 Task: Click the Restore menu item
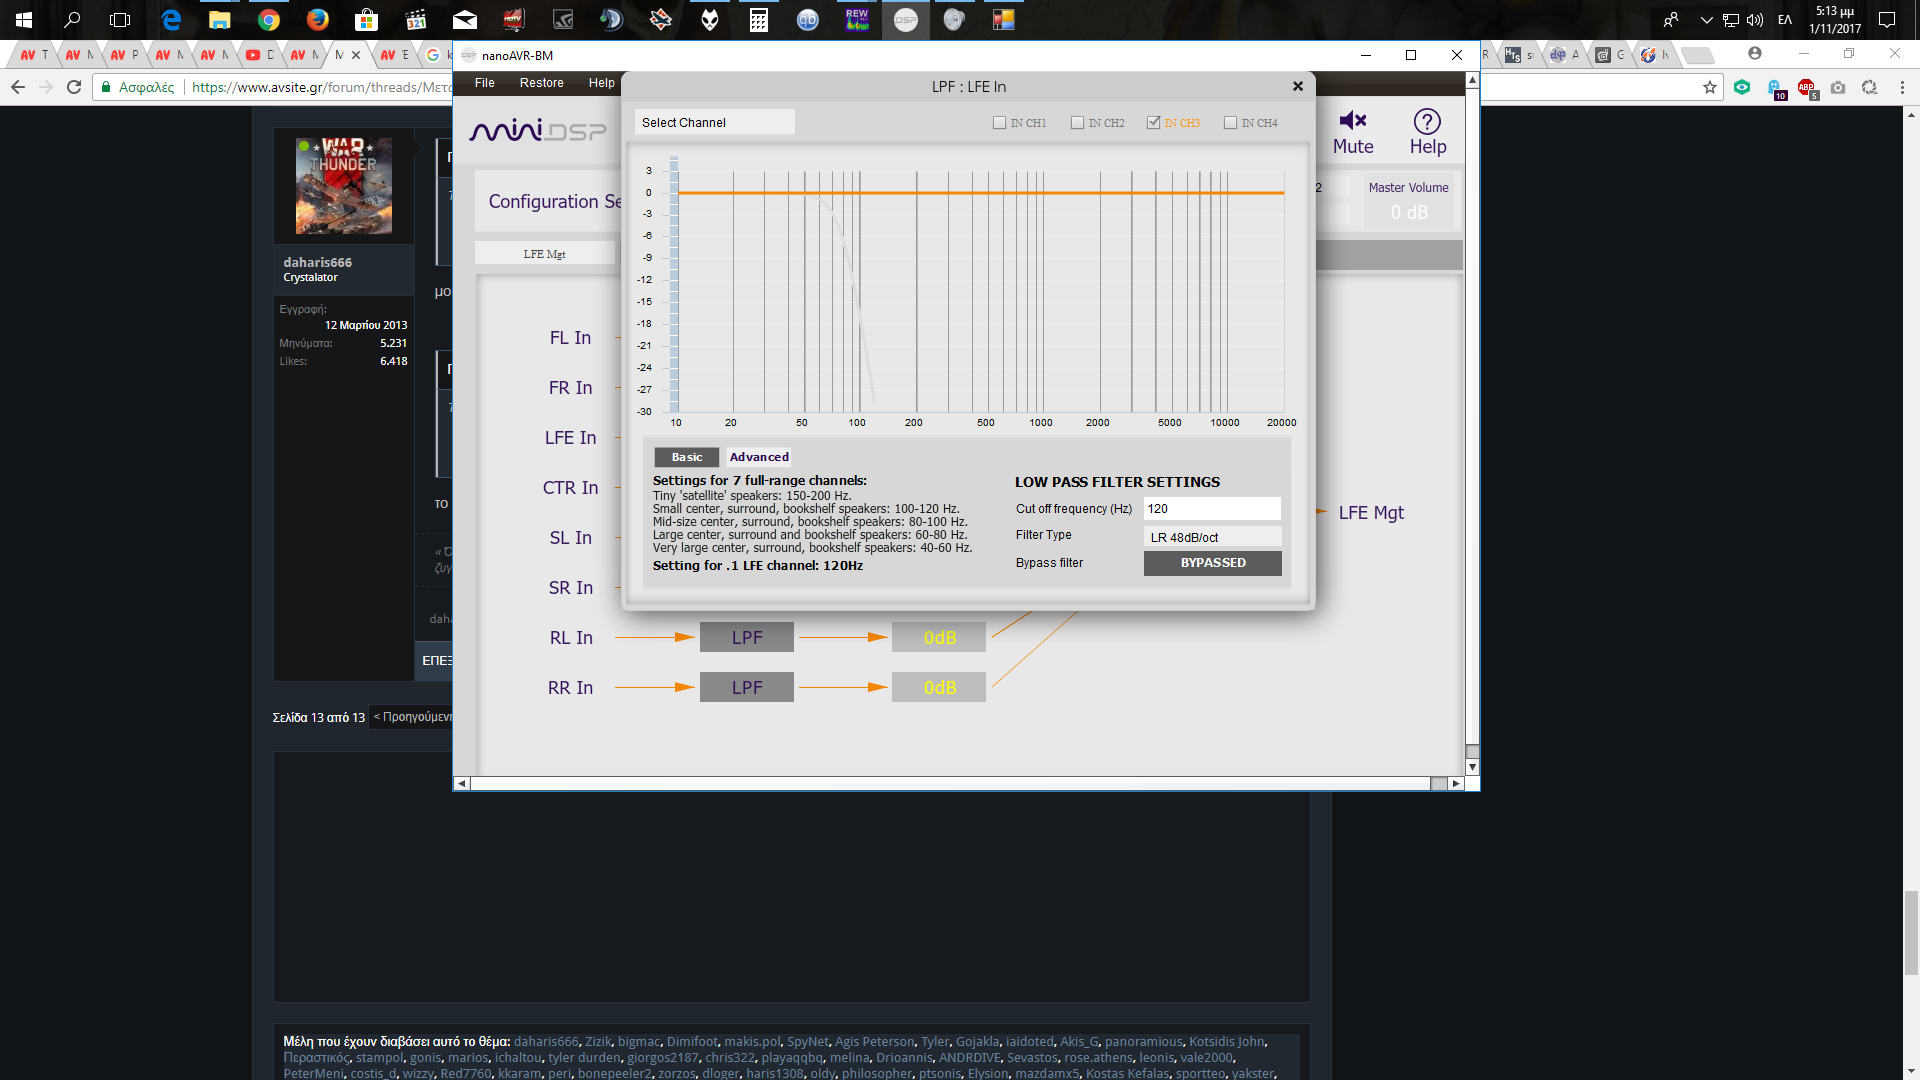[541, 82]
